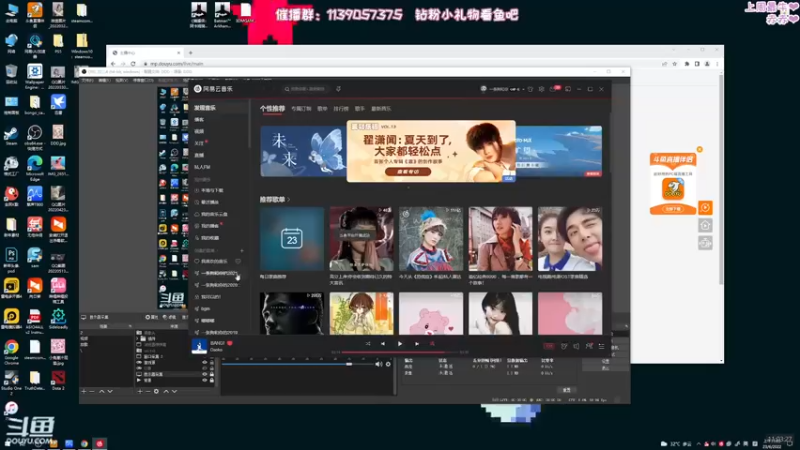Open a new tab in the Chrome window
This screenshot has height=450, width=800.
tap(191, 53)
